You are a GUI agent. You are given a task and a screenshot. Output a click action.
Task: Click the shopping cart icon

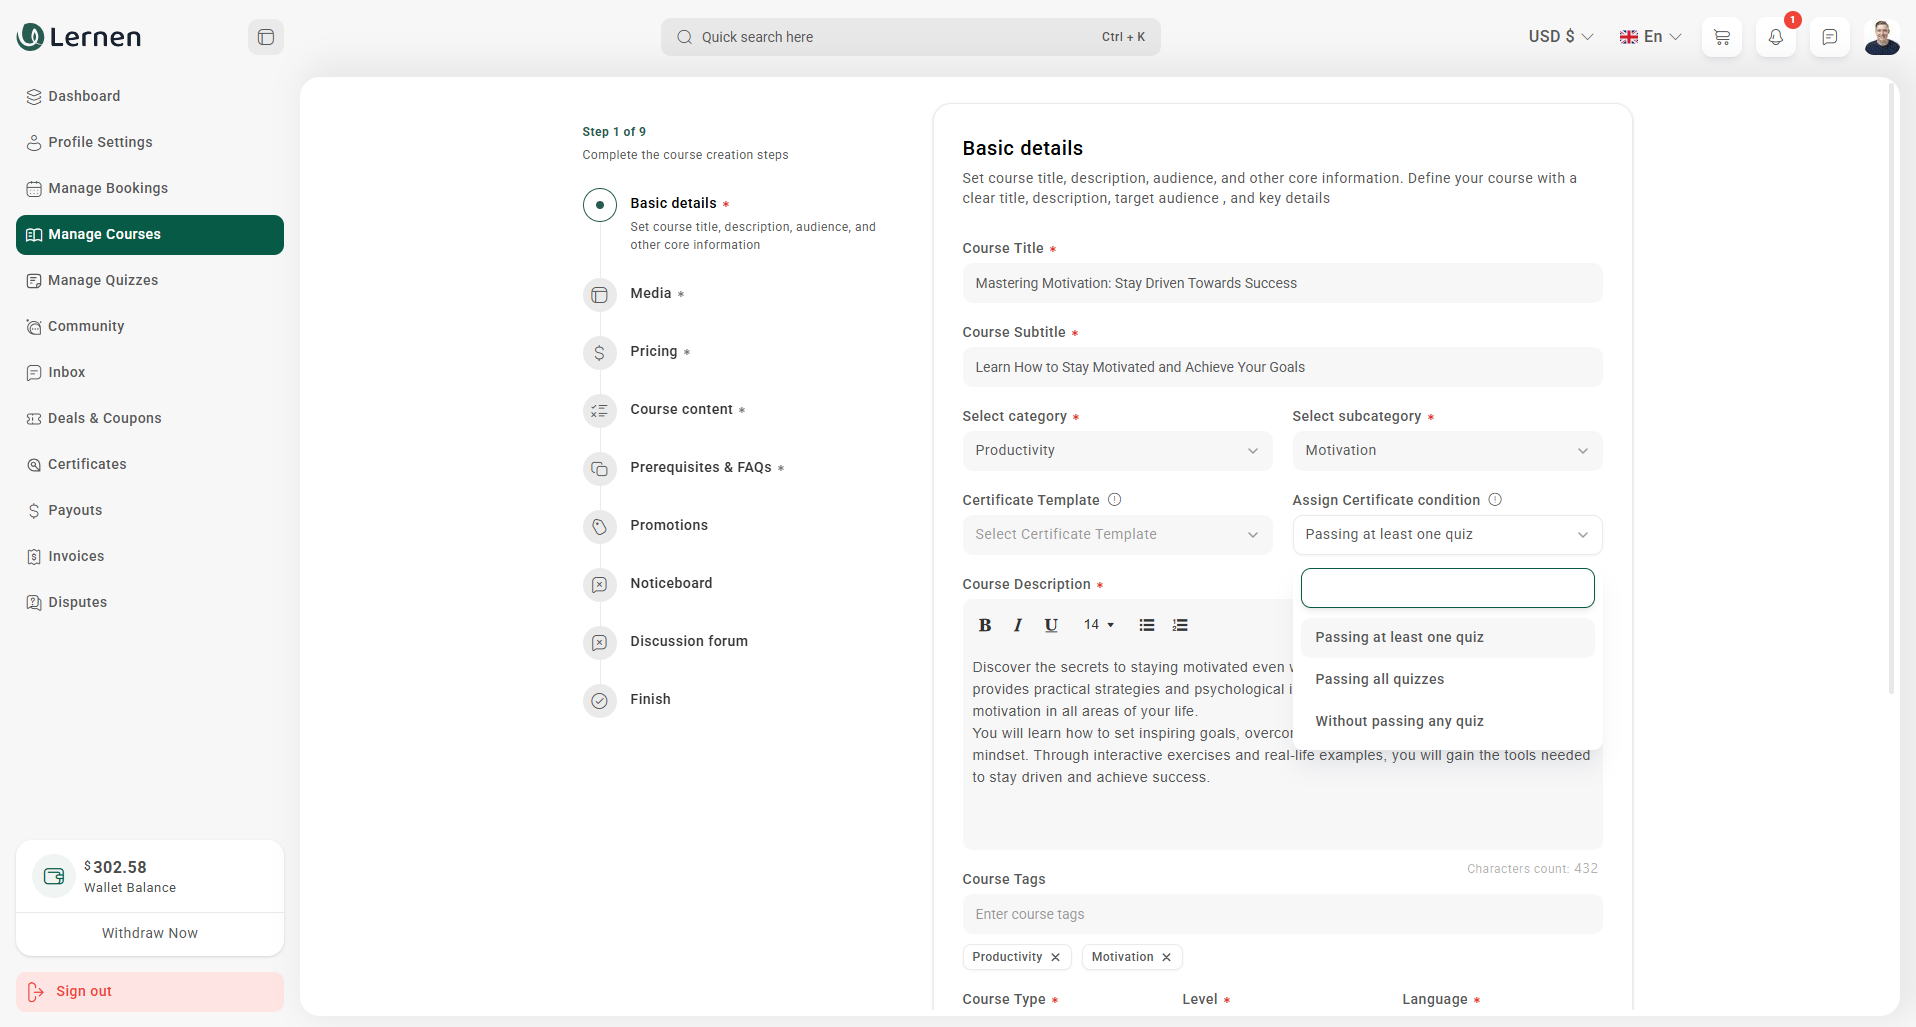tap(1721, 37)
